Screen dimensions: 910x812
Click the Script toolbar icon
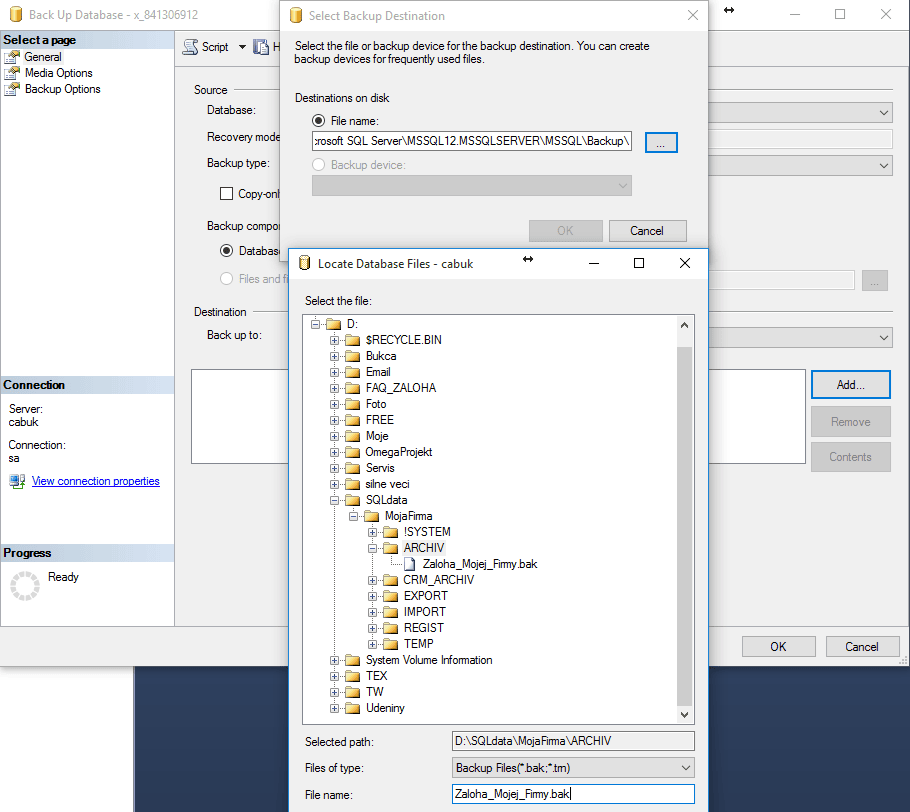tap(191, 47)
